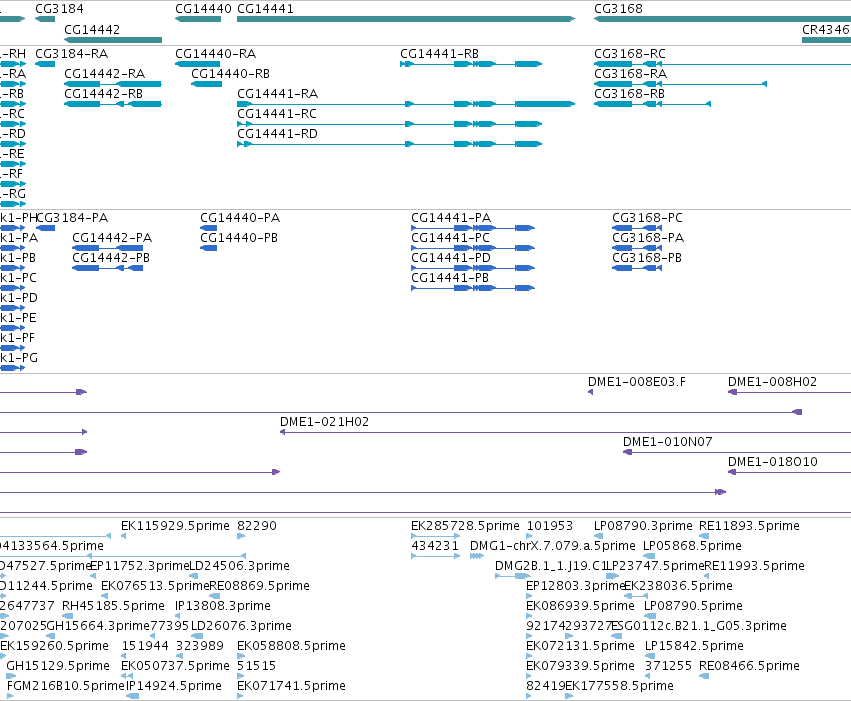Click EST label EK115929.5prime
The image size is (851, 701).
coord(175,526)
